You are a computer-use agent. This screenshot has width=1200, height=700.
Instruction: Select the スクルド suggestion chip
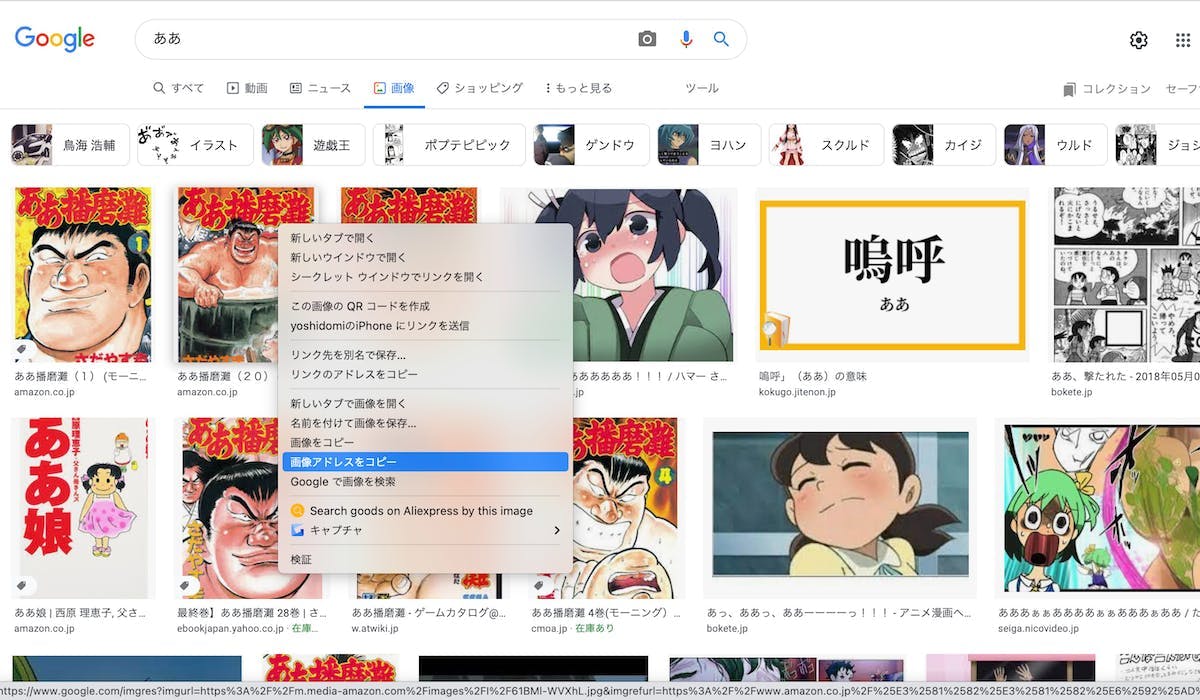click(x=826, y=145)
